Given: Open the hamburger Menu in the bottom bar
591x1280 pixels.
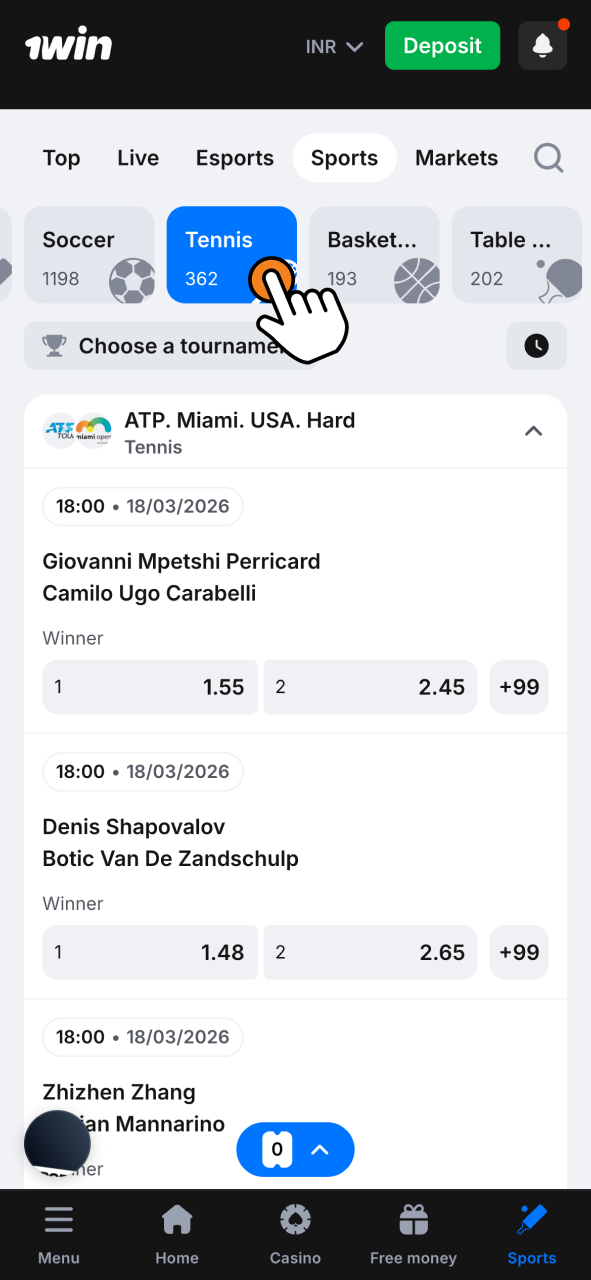Looking at the screenshot, I should click(x=58, y=1232).
